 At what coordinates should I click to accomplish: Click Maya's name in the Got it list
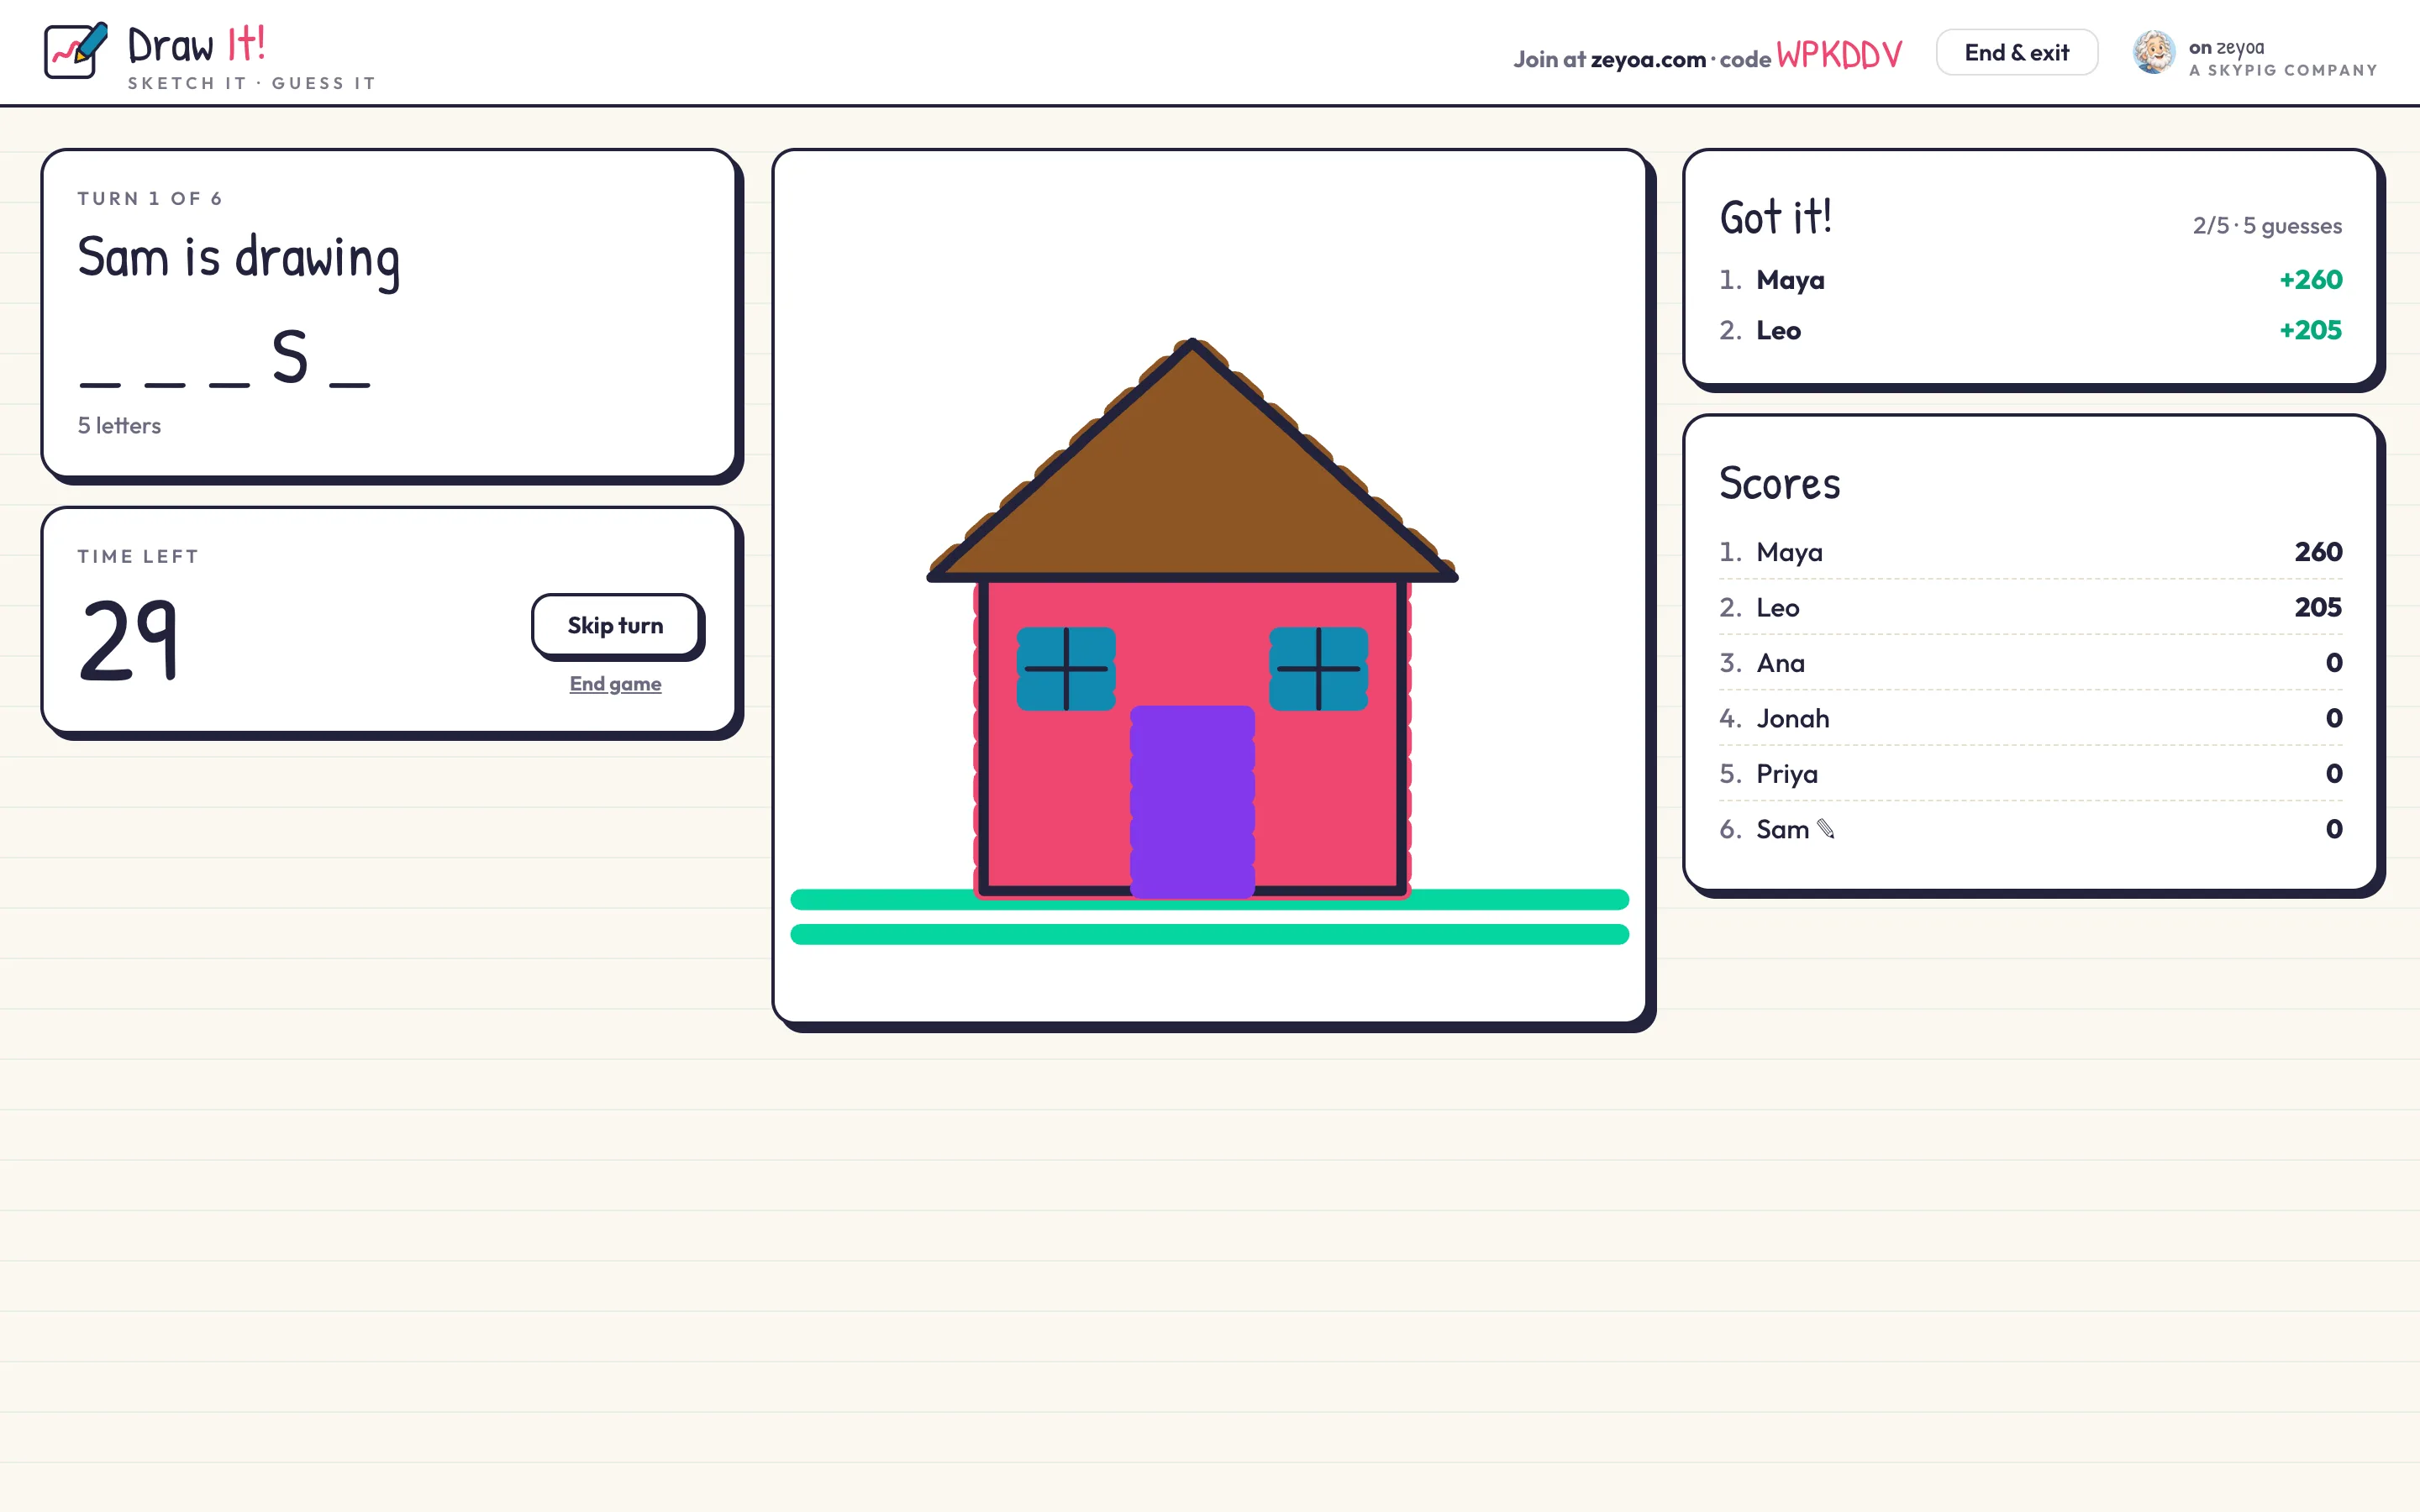(1790, 281)
